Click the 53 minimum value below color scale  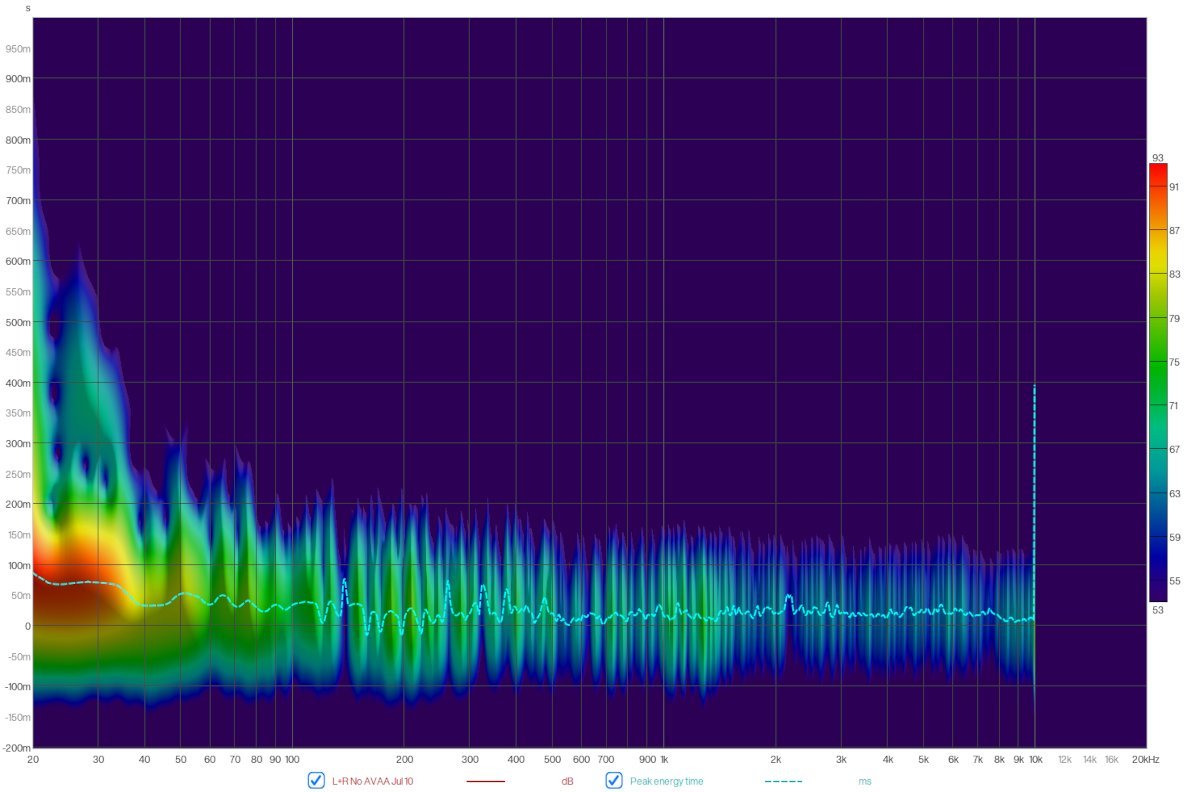point(1158,609)
